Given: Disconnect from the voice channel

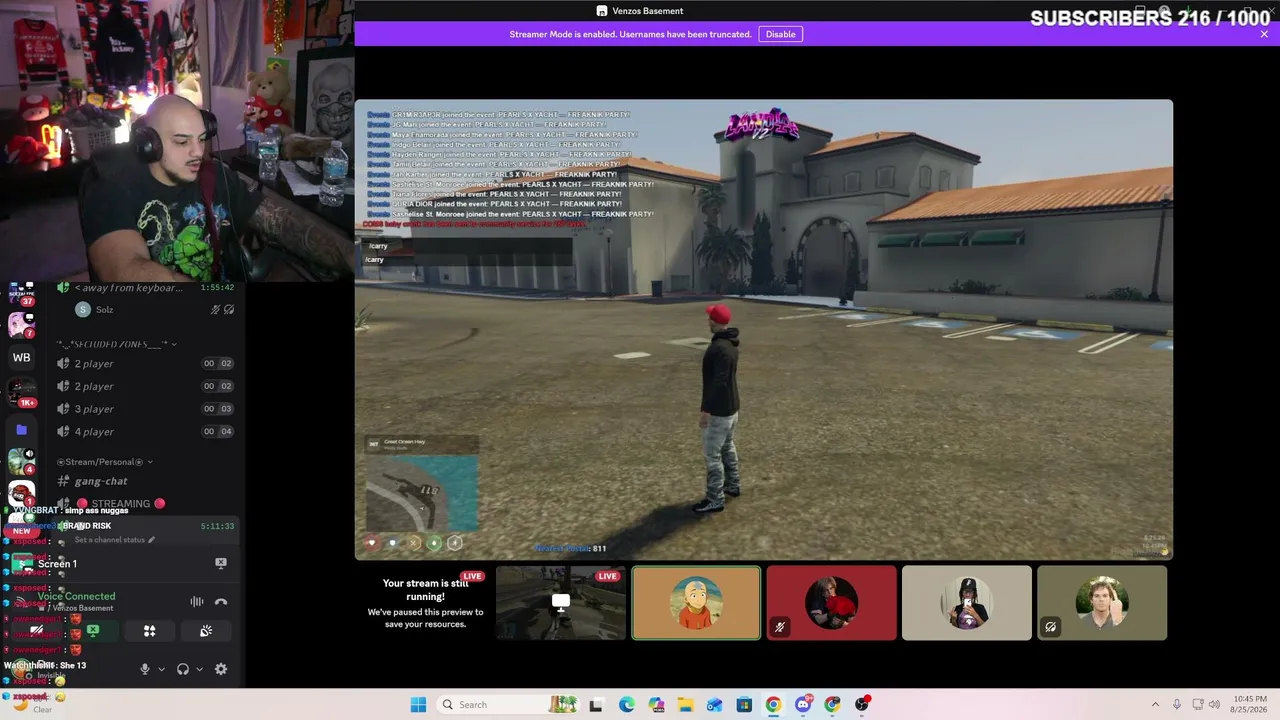Looking at the screenshot, I should [x=221, y=602].
